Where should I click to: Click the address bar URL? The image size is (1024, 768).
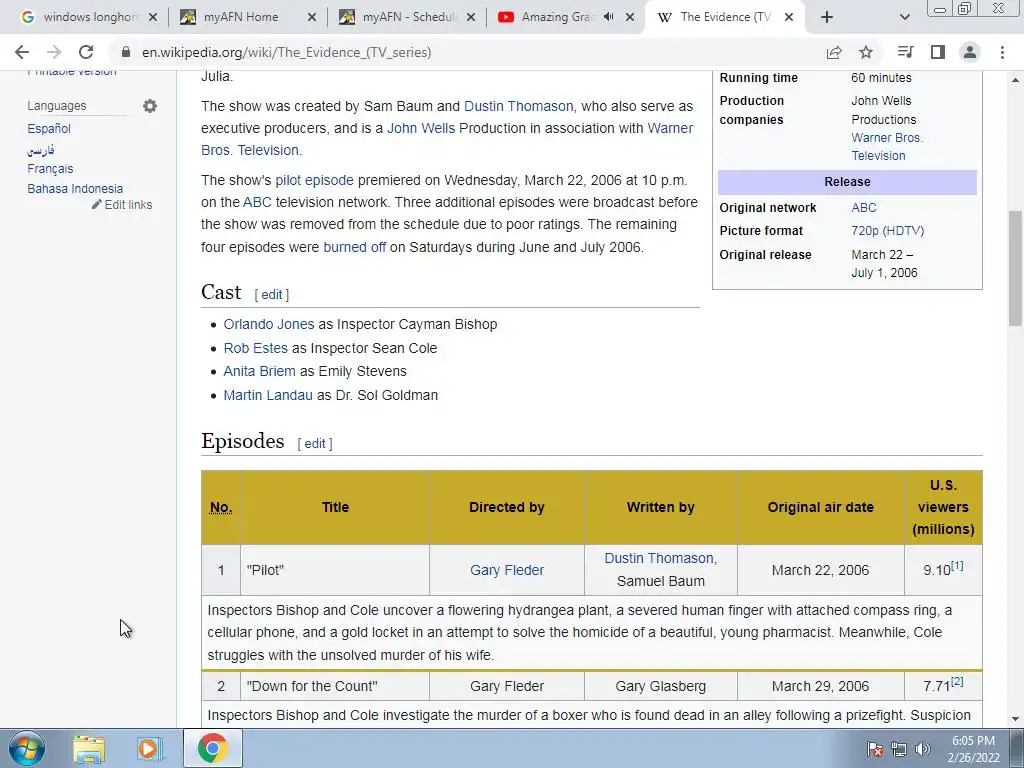click(x=287, y=52)
